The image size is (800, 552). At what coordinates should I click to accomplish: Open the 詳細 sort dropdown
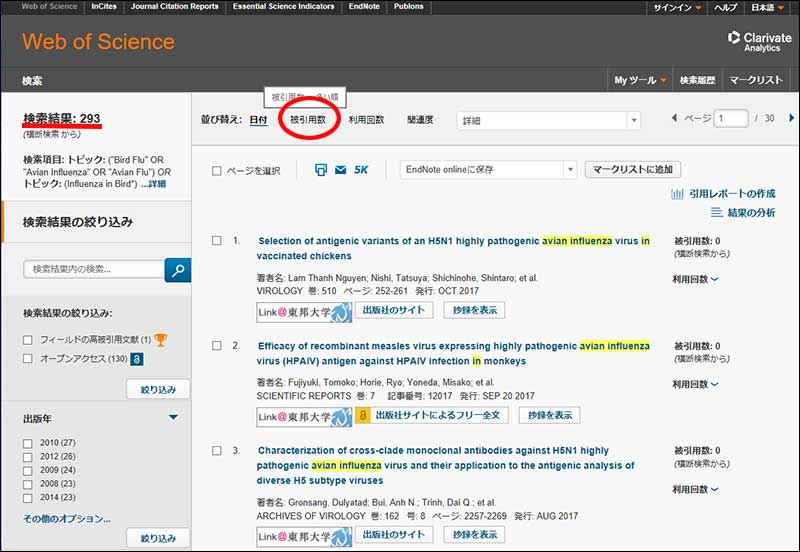pos(548,121)
